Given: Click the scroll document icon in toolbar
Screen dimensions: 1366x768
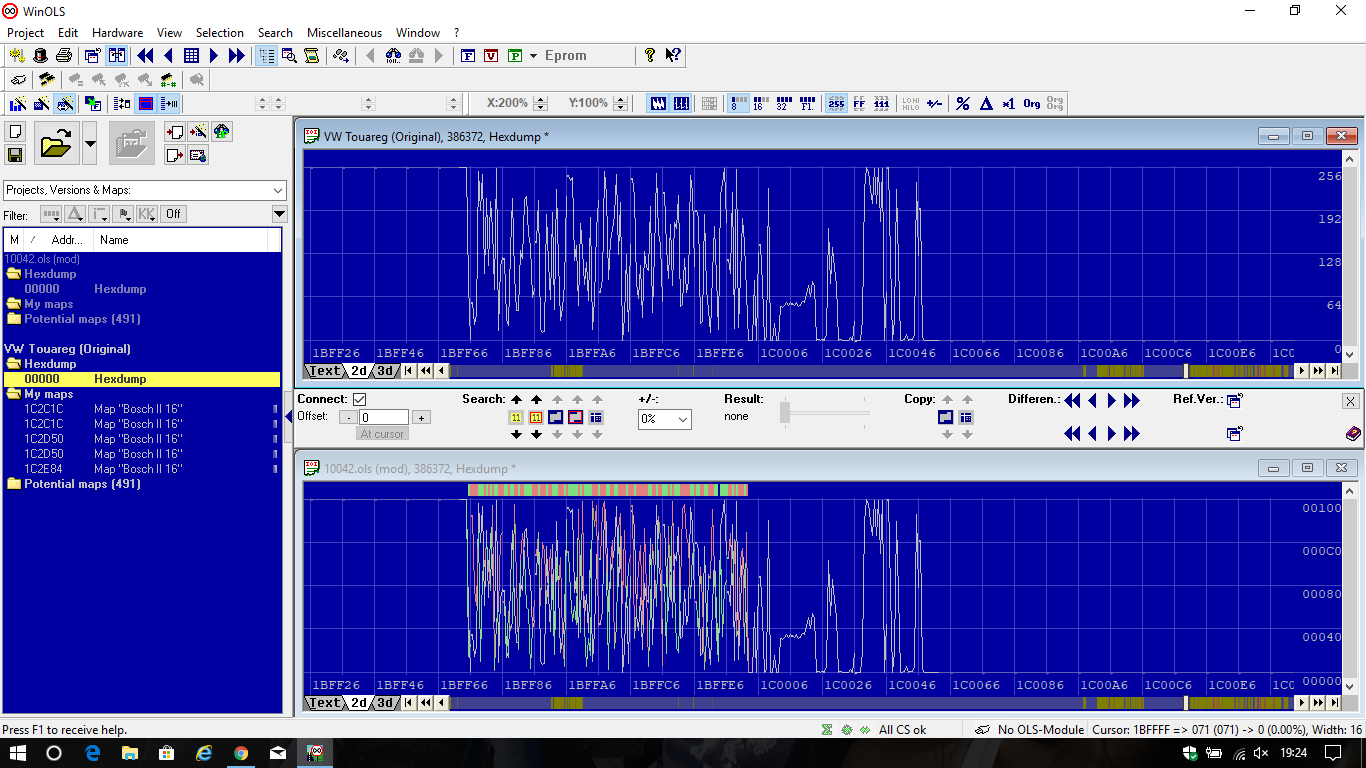Looking at the screenshot, I should pyautogui.click(x=311, y=56).
